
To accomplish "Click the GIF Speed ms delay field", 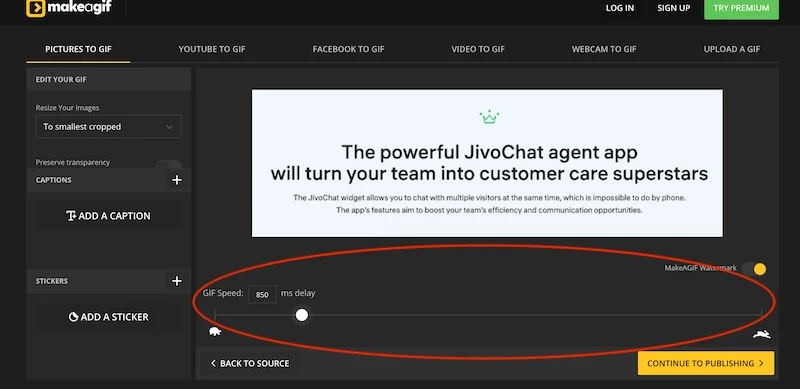I will click(x=262, y=295).
